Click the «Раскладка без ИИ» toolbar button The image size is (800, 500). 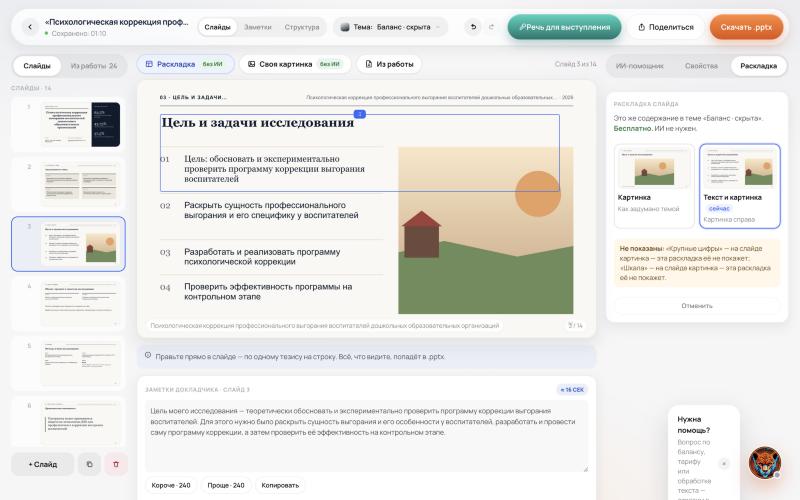pos(185,64)
